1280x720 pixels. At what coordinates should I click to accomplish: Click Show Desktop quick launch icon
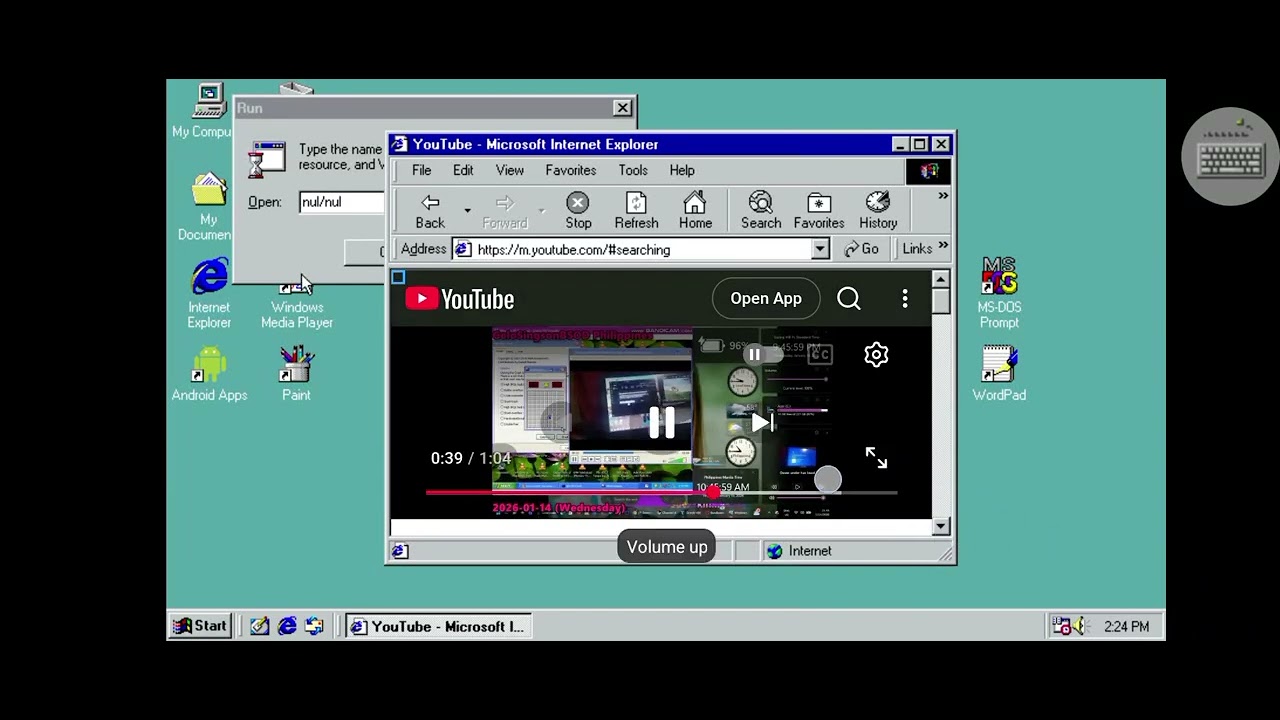[260, 626]
